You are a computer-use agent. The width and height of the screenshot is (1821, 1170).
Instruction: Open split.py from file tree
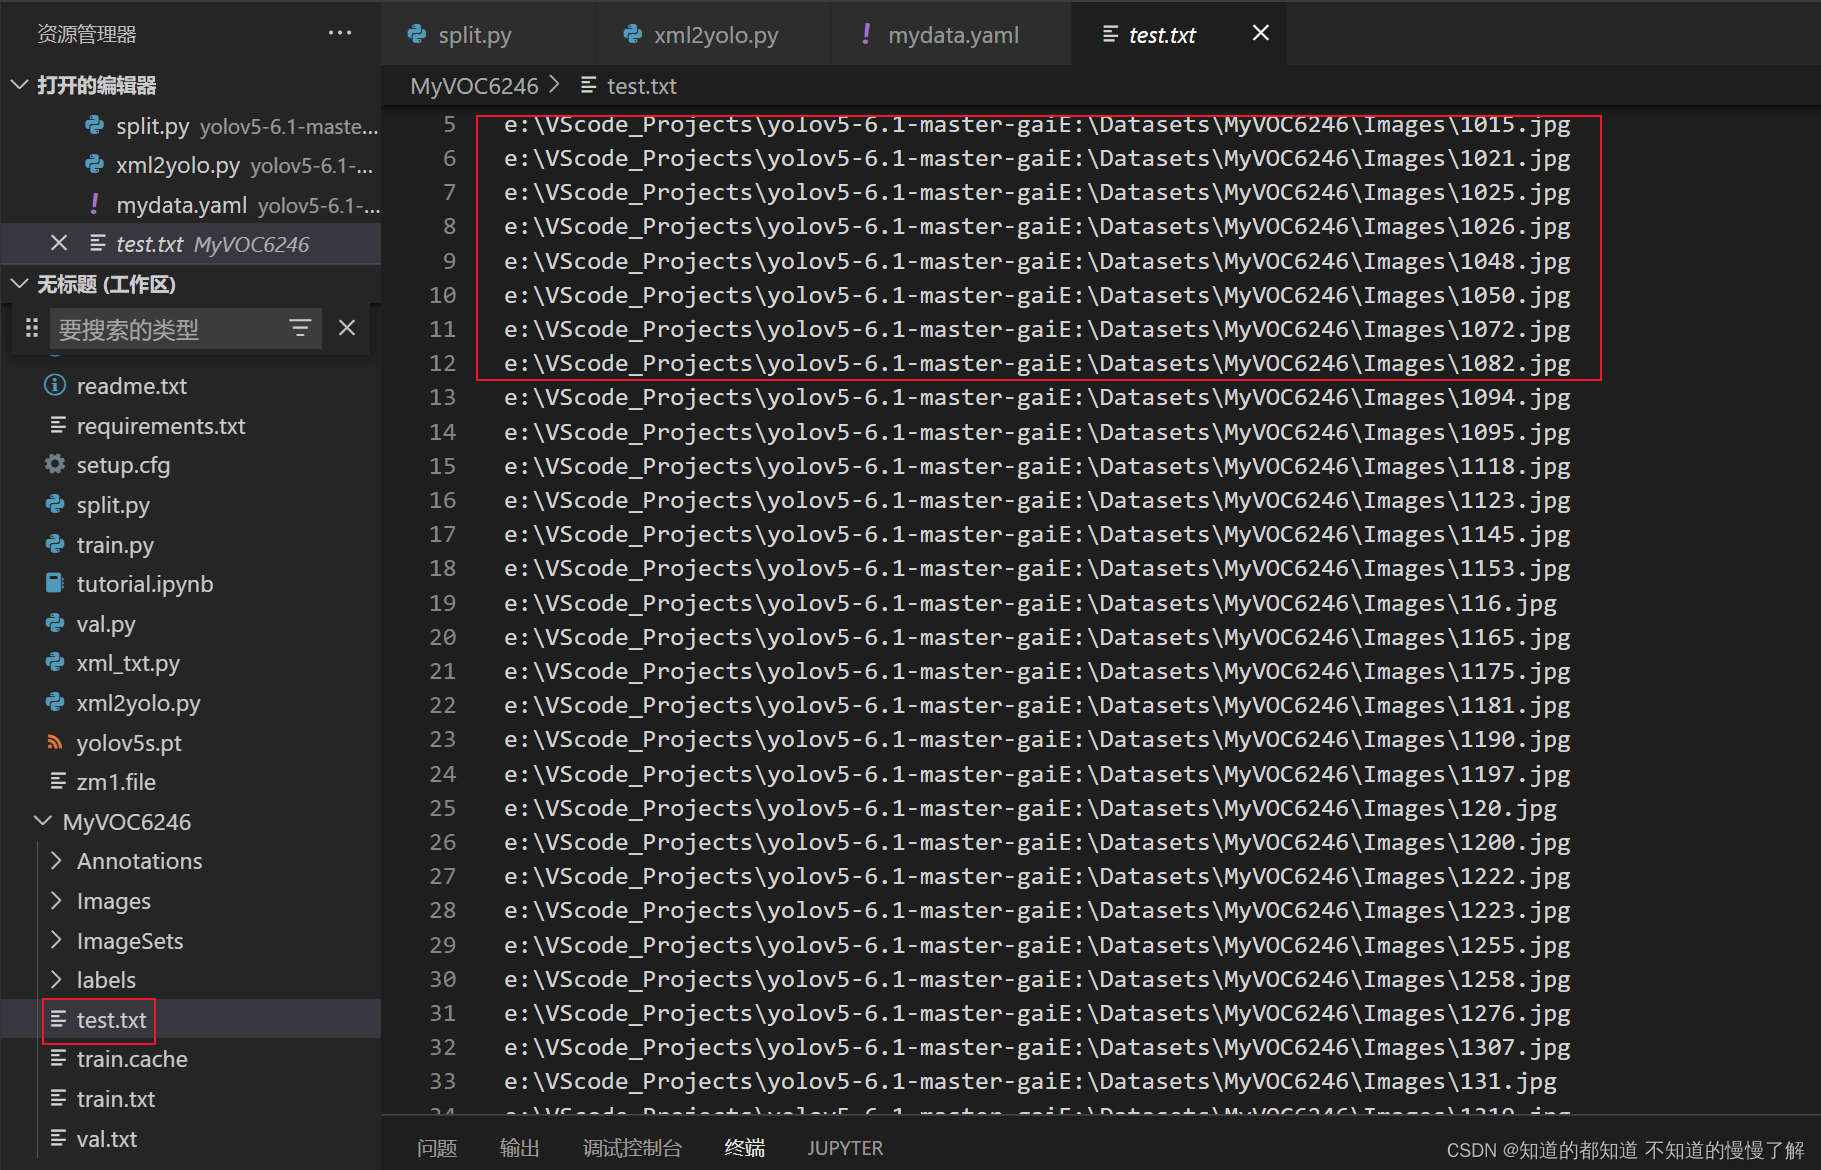point(113,505)
